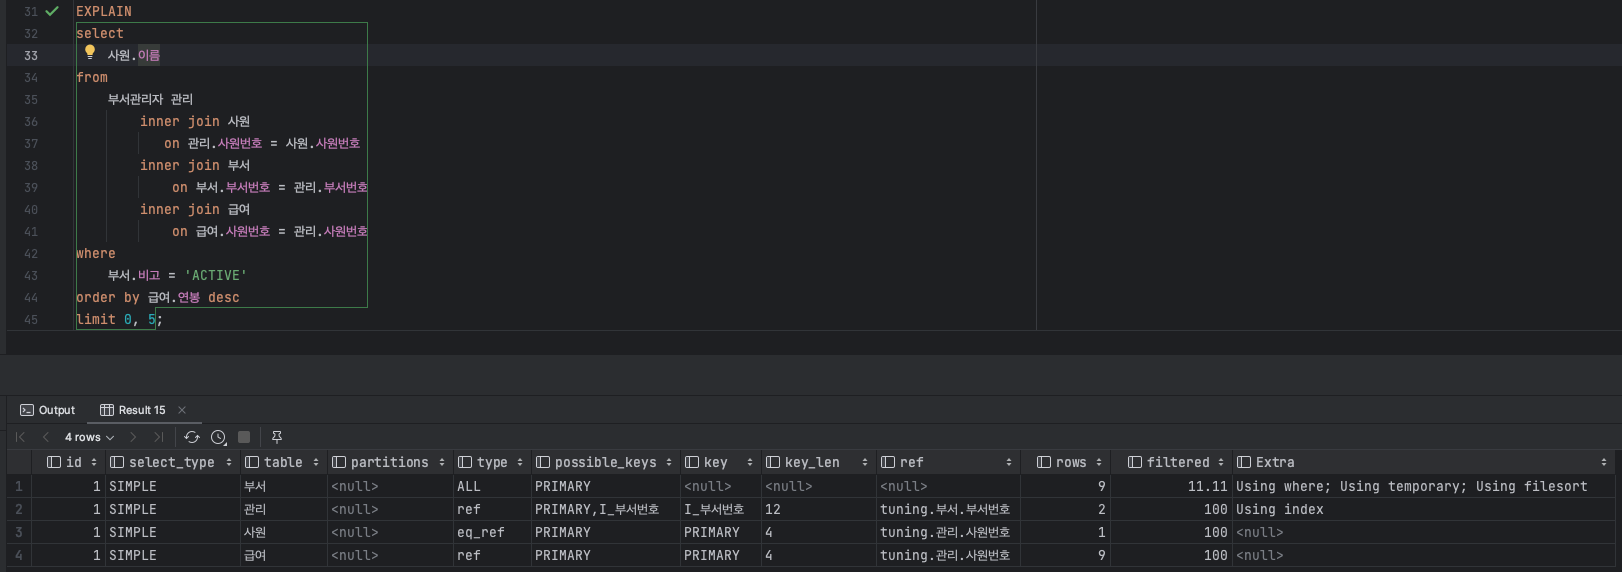Click the table cell '급여'
This screenshot has height=572, width=1622.
pyautogui.click(x=283, y=555)
